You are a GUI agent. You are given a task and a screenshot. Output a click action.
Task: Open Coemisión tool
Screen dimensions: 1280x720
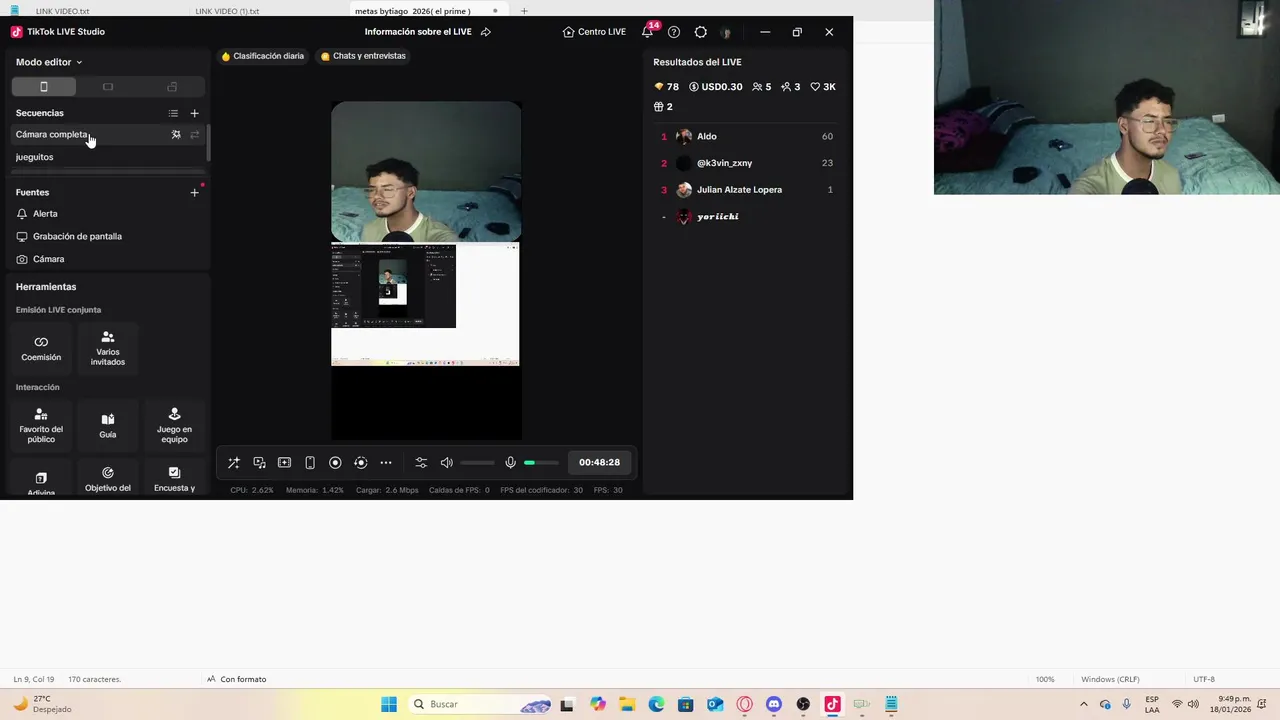(x=41, y=348)
